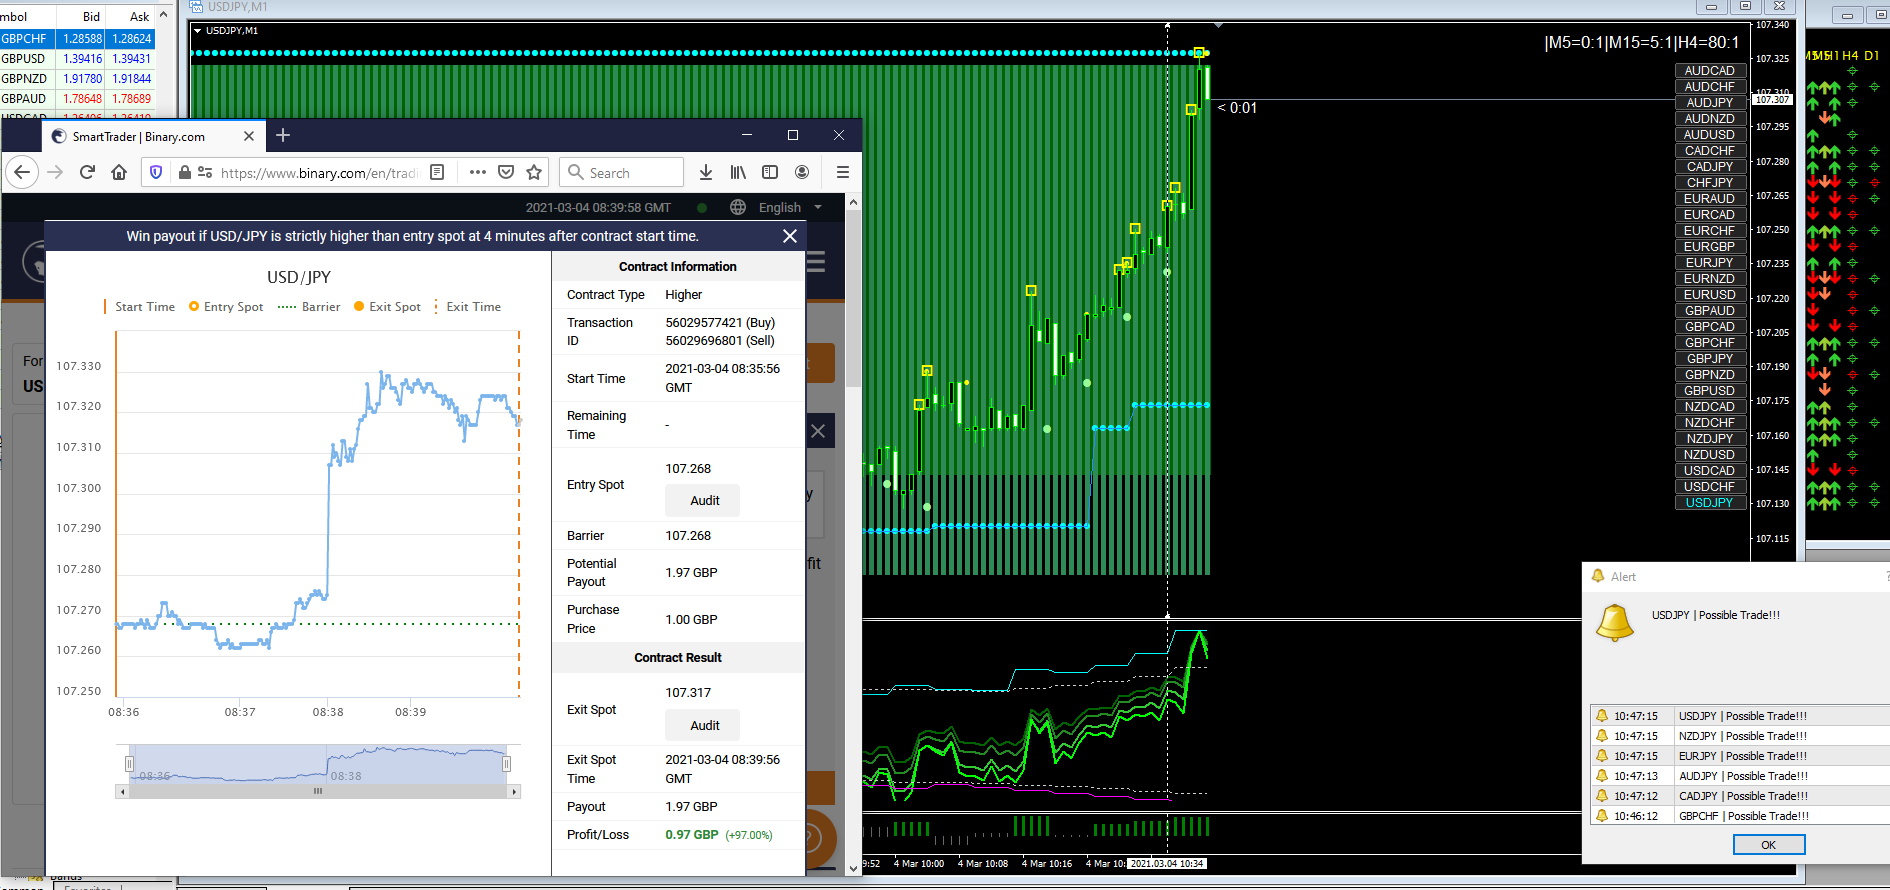The width and height of the screenshot is (1890, 890).
Task: Select the SmartTrader | Binary.com tab
Action: tap(155, 136)
